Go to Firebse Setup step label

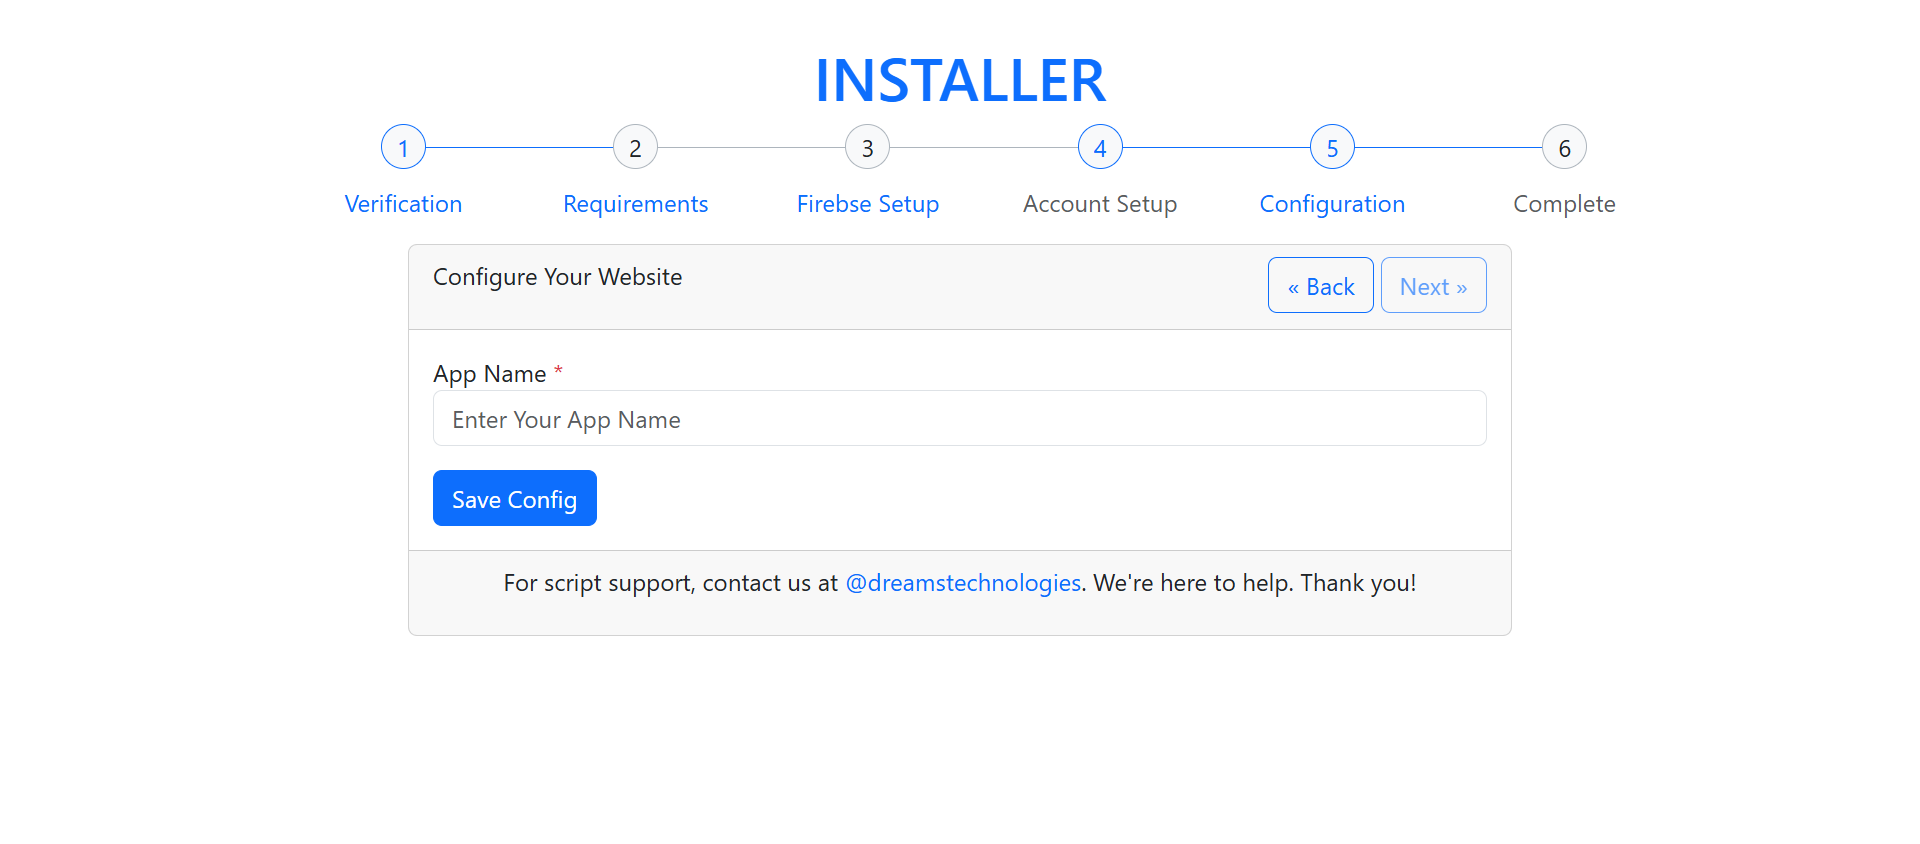coord(867,204)
